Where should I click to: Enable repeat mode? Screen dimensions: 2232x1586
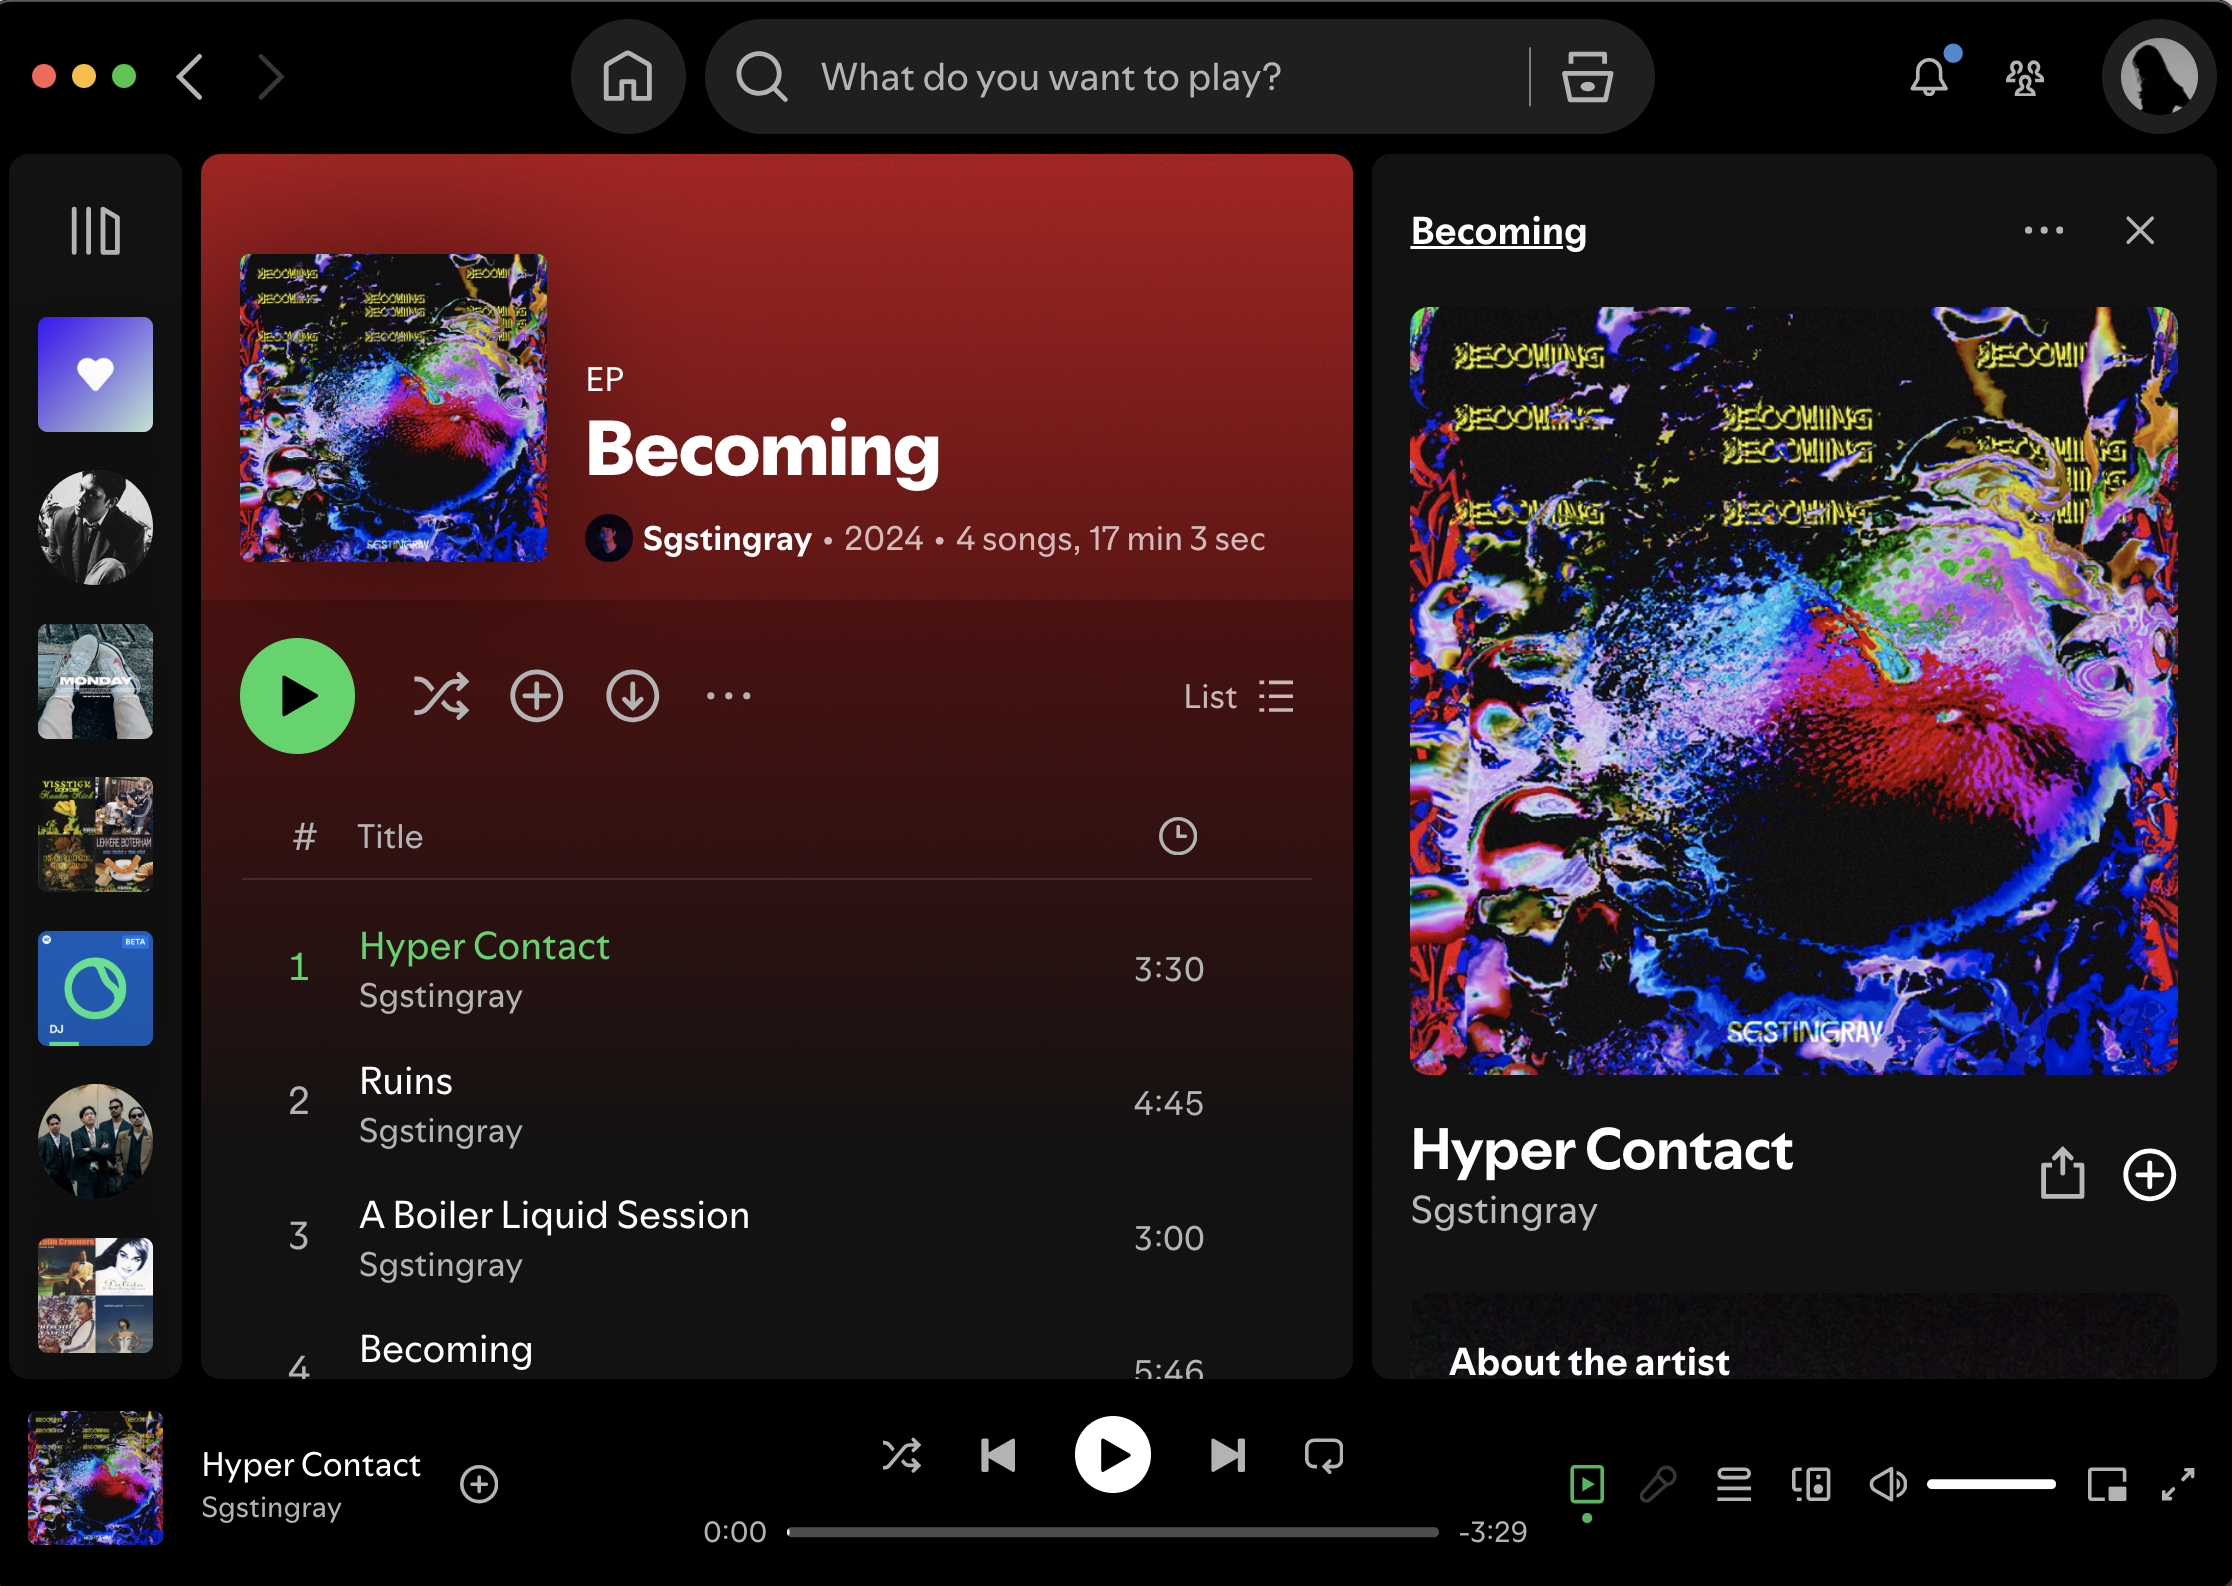tap(1323, 1456)
